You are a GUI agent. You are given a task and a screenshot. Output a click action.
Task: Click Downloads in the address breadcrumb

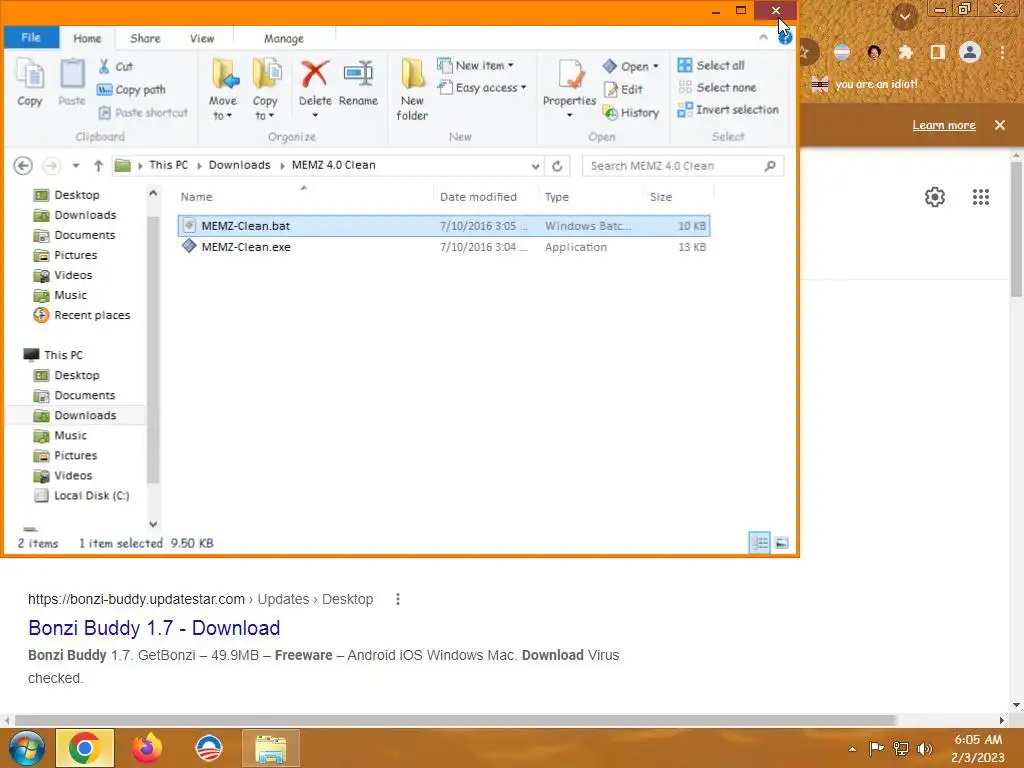coord(239,165)
